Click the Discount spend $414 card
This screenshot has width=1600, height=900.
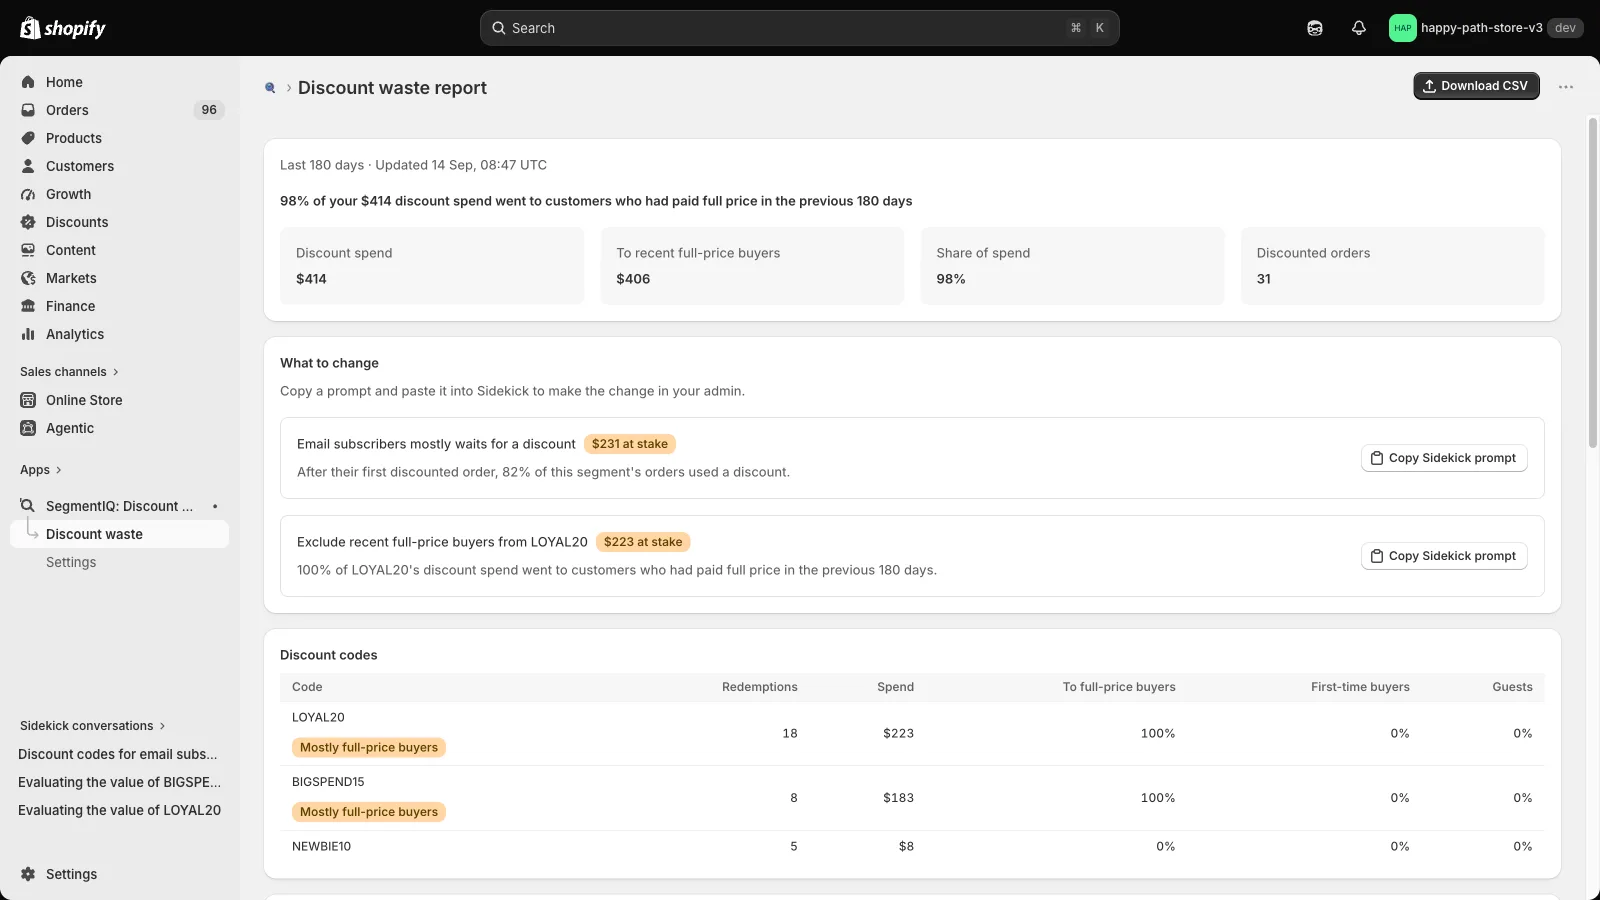[x=432, y=266]
